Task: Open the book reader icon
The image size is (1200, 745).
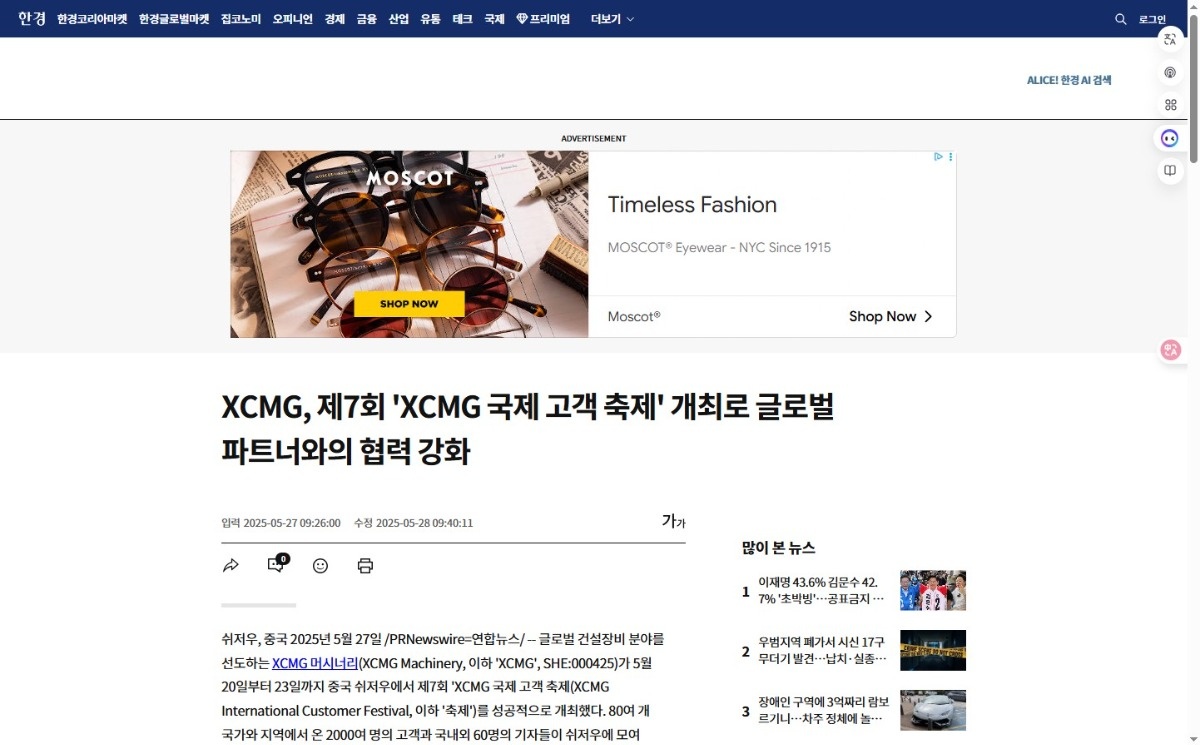Action: click(x=1170, y=171)
